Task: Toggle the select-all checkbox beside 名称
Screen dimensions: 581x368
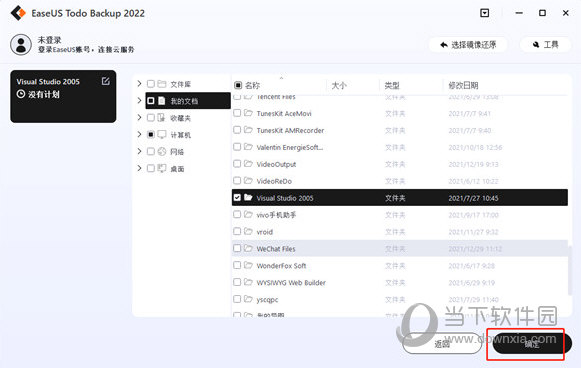Action: (238, 86)
